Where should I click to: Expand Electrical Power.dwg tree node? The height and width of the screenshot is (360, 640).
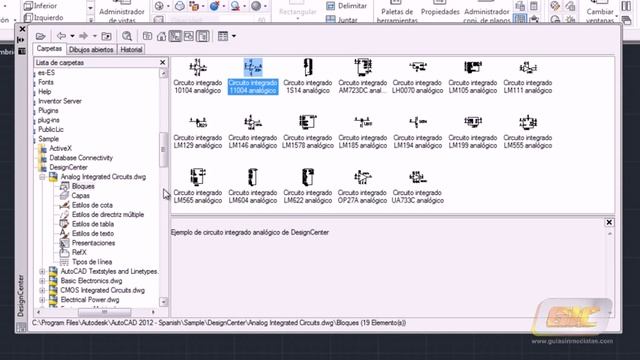coord(42,300)
